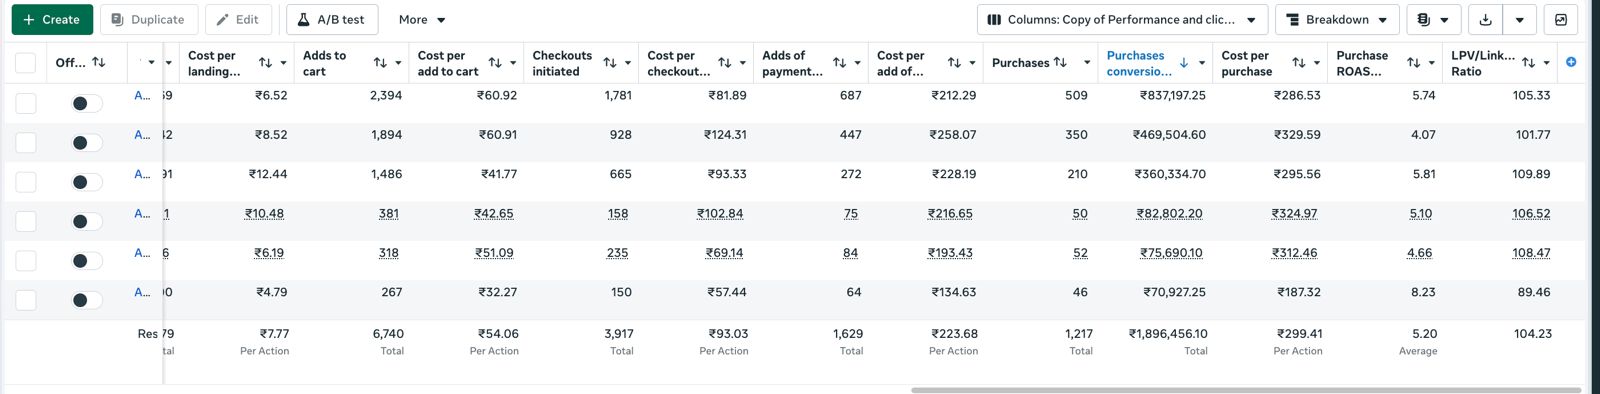The width and height of the screenshot is (1600, 394).
Task: Sort by LPV/Link Ratio column arrows
Action: pos(1529,62)
